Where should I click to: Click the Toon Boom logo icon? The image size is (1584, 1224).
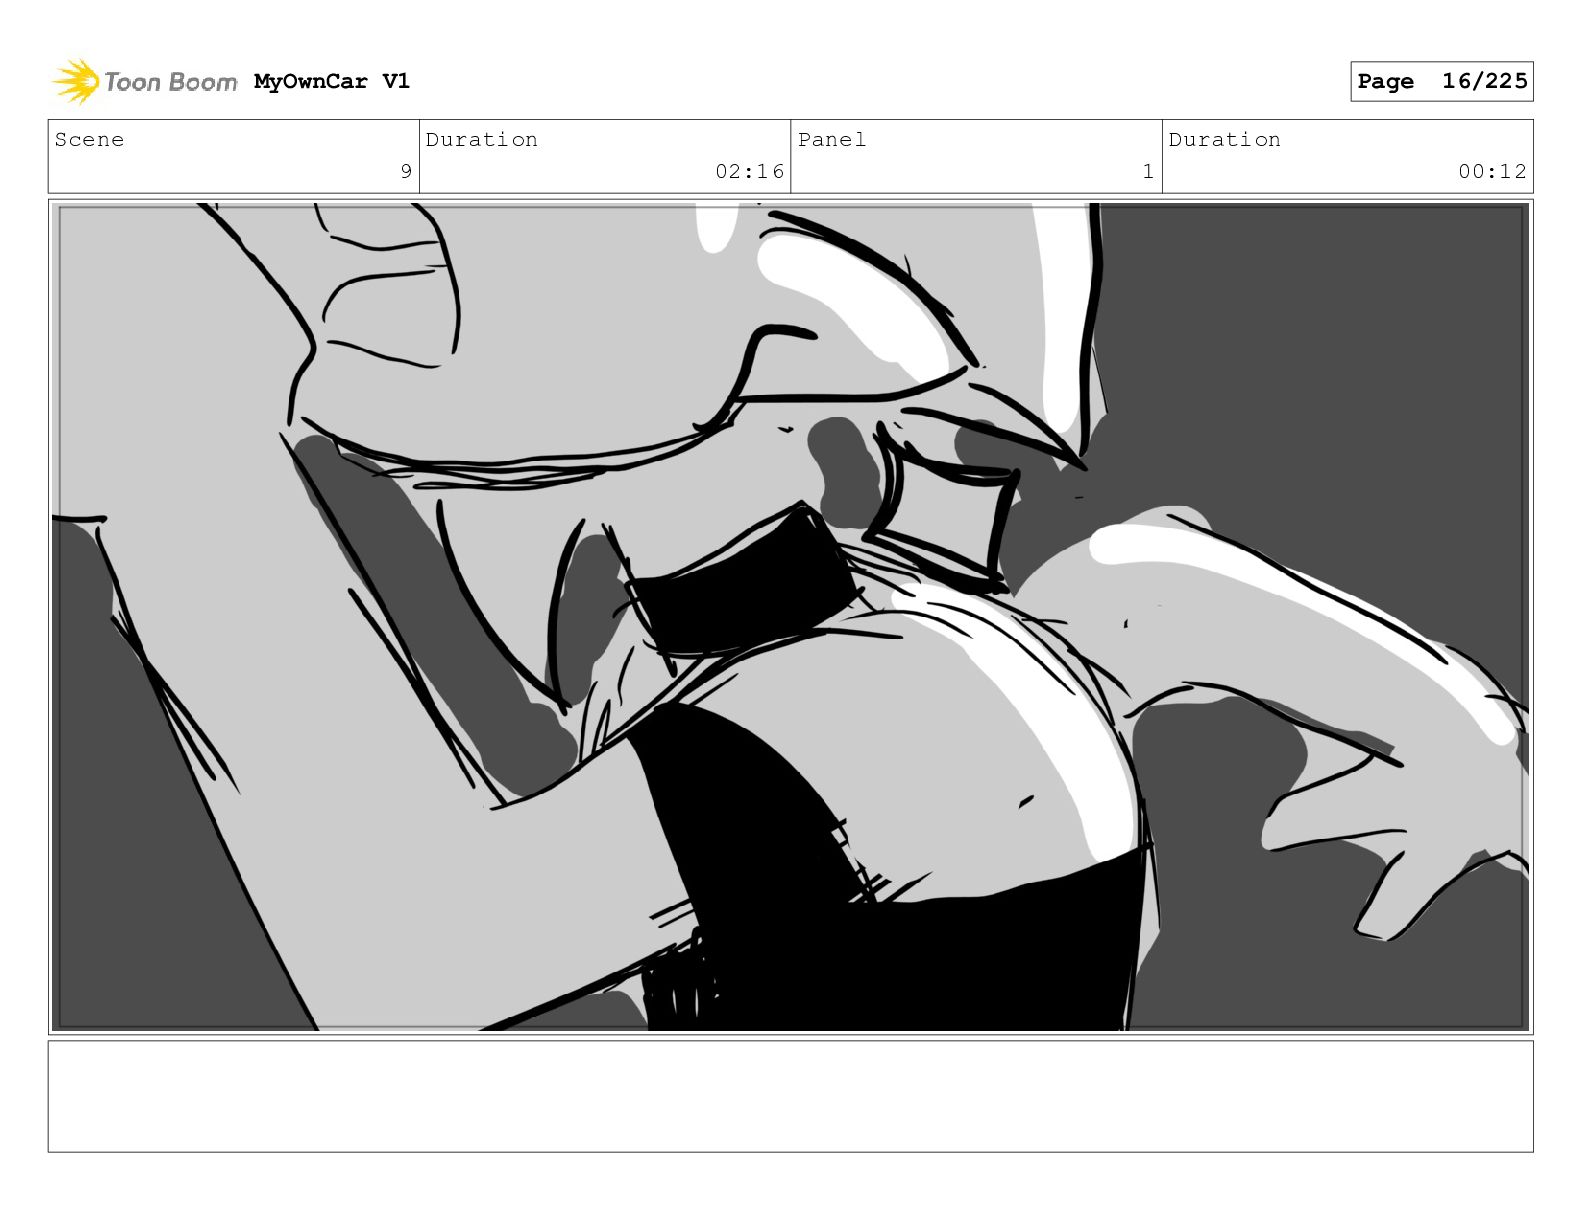coord(76,81)
